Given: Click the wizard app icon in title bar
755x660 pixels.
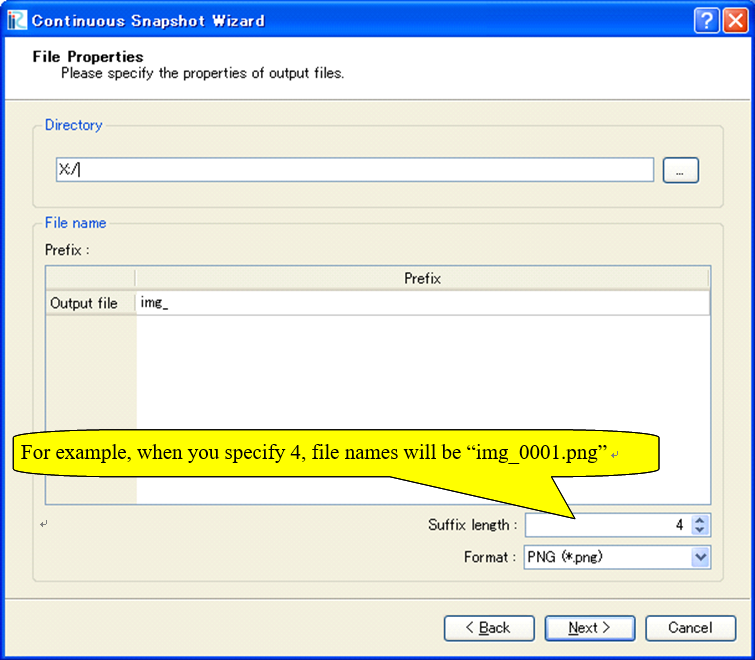Looking at the screenshot, I should tap(17, 21).
